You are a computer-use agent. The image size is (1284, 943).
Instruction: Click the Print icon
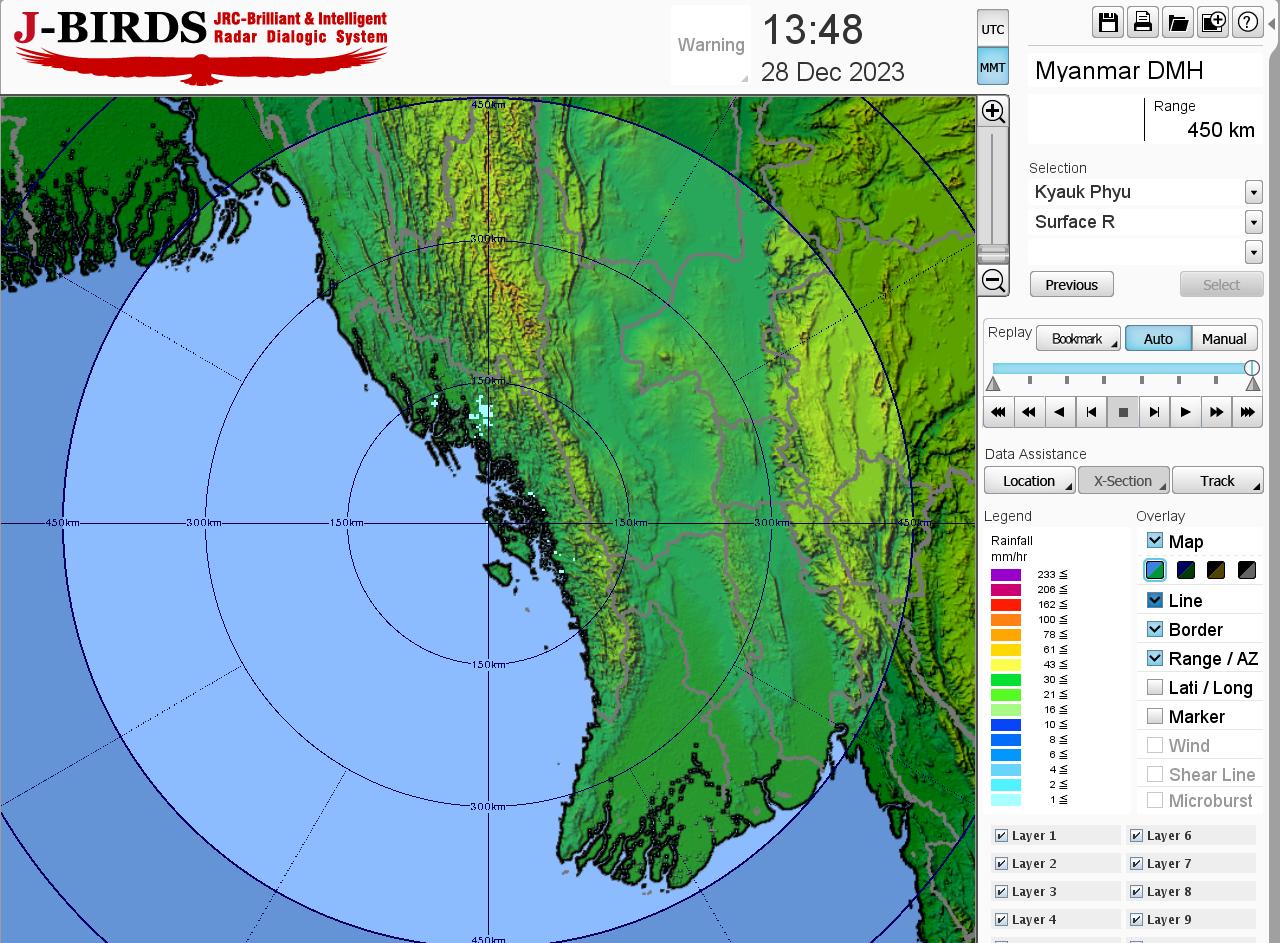pyautogui.click(x=1143, y=22)
